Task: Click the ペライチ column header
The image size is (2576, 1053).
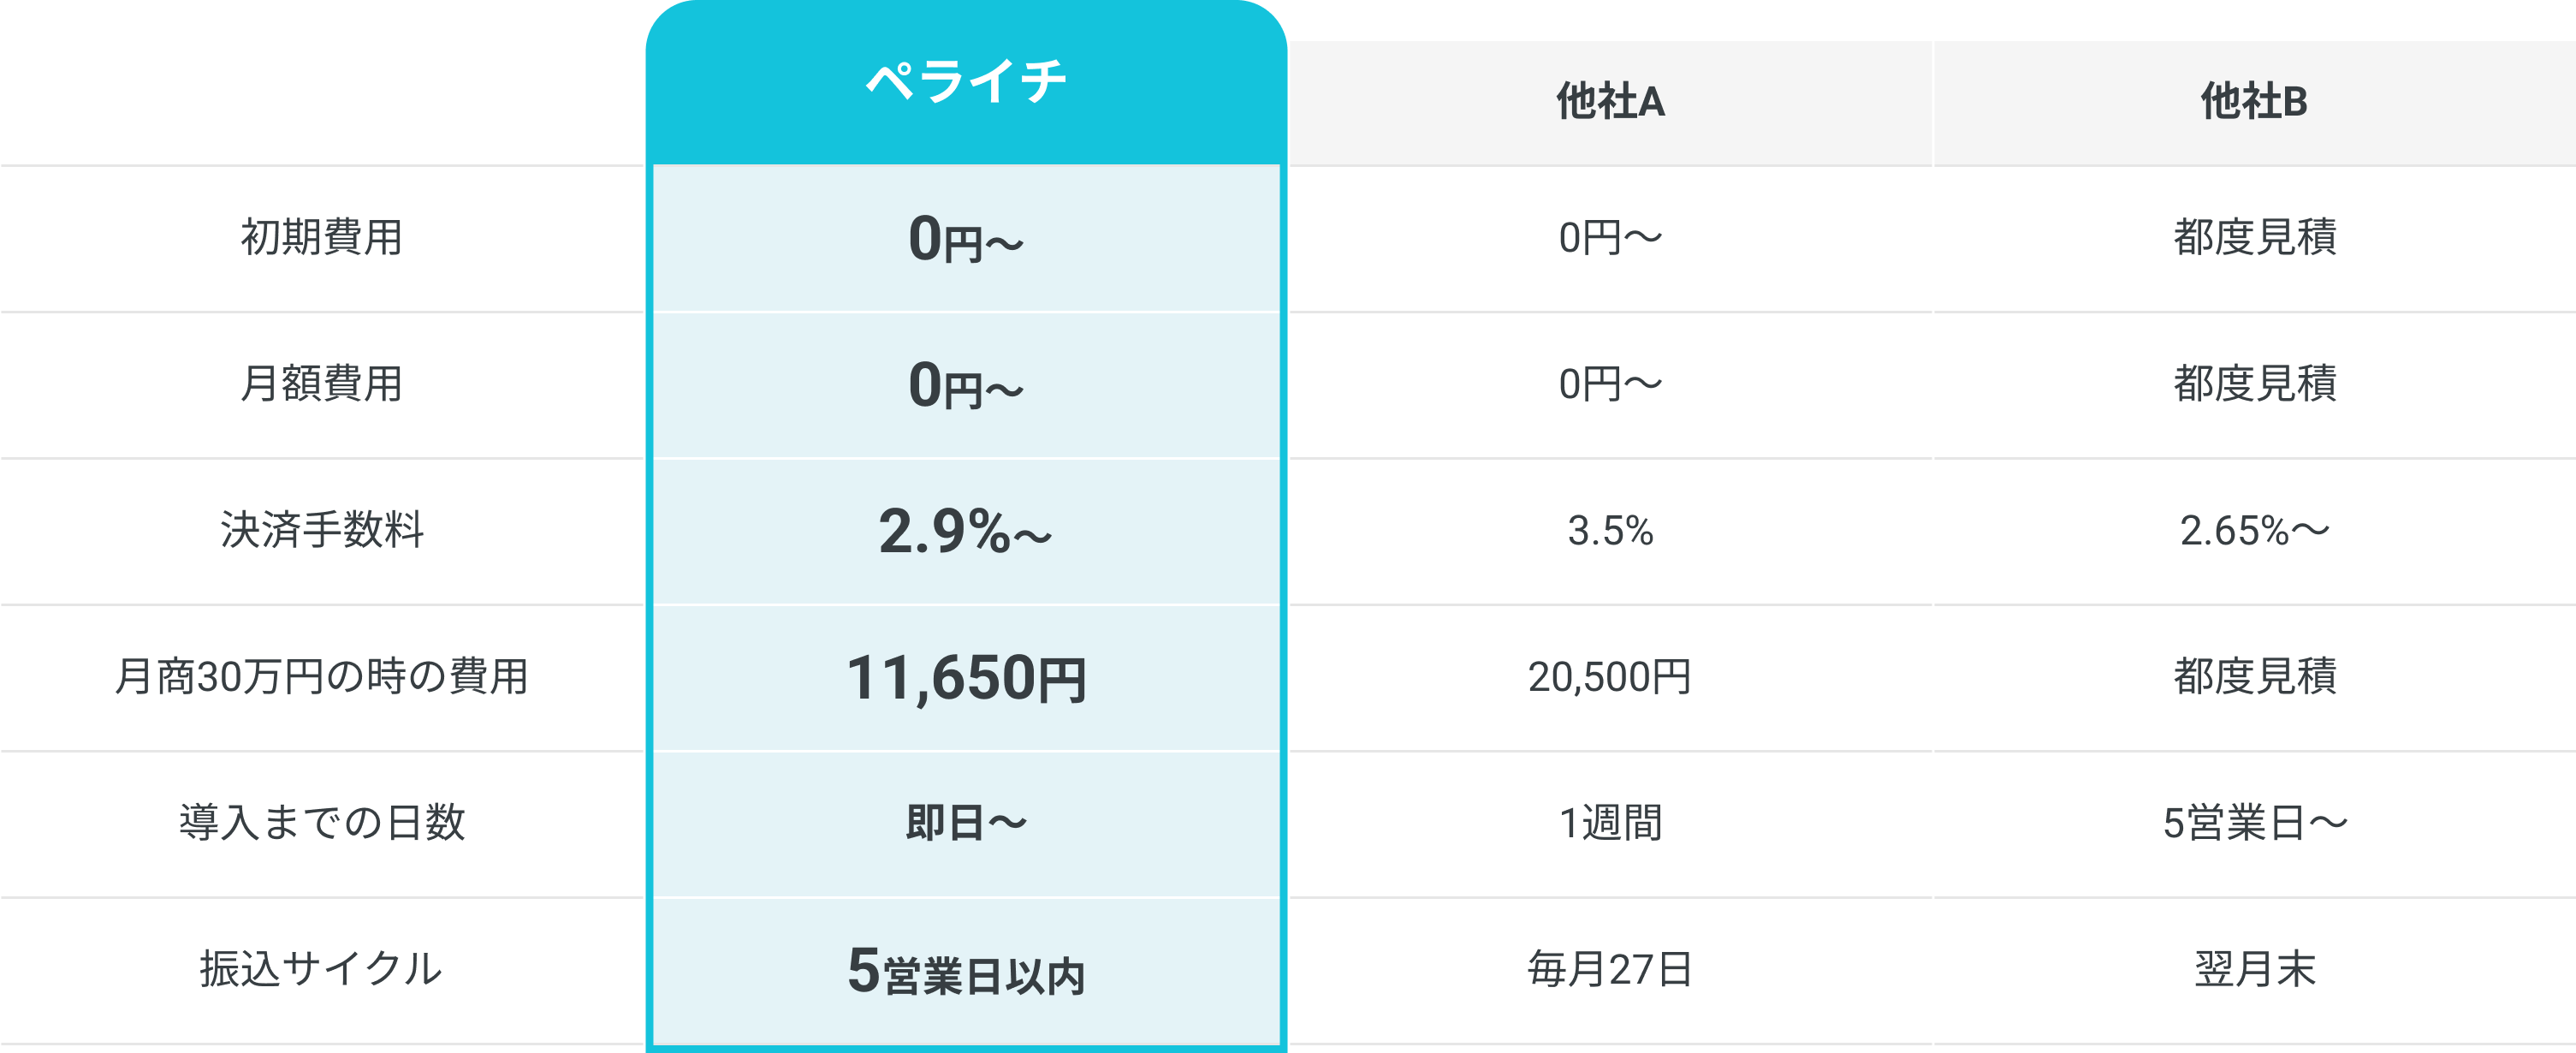Action: pyautogui.click(x=966, y=82)
